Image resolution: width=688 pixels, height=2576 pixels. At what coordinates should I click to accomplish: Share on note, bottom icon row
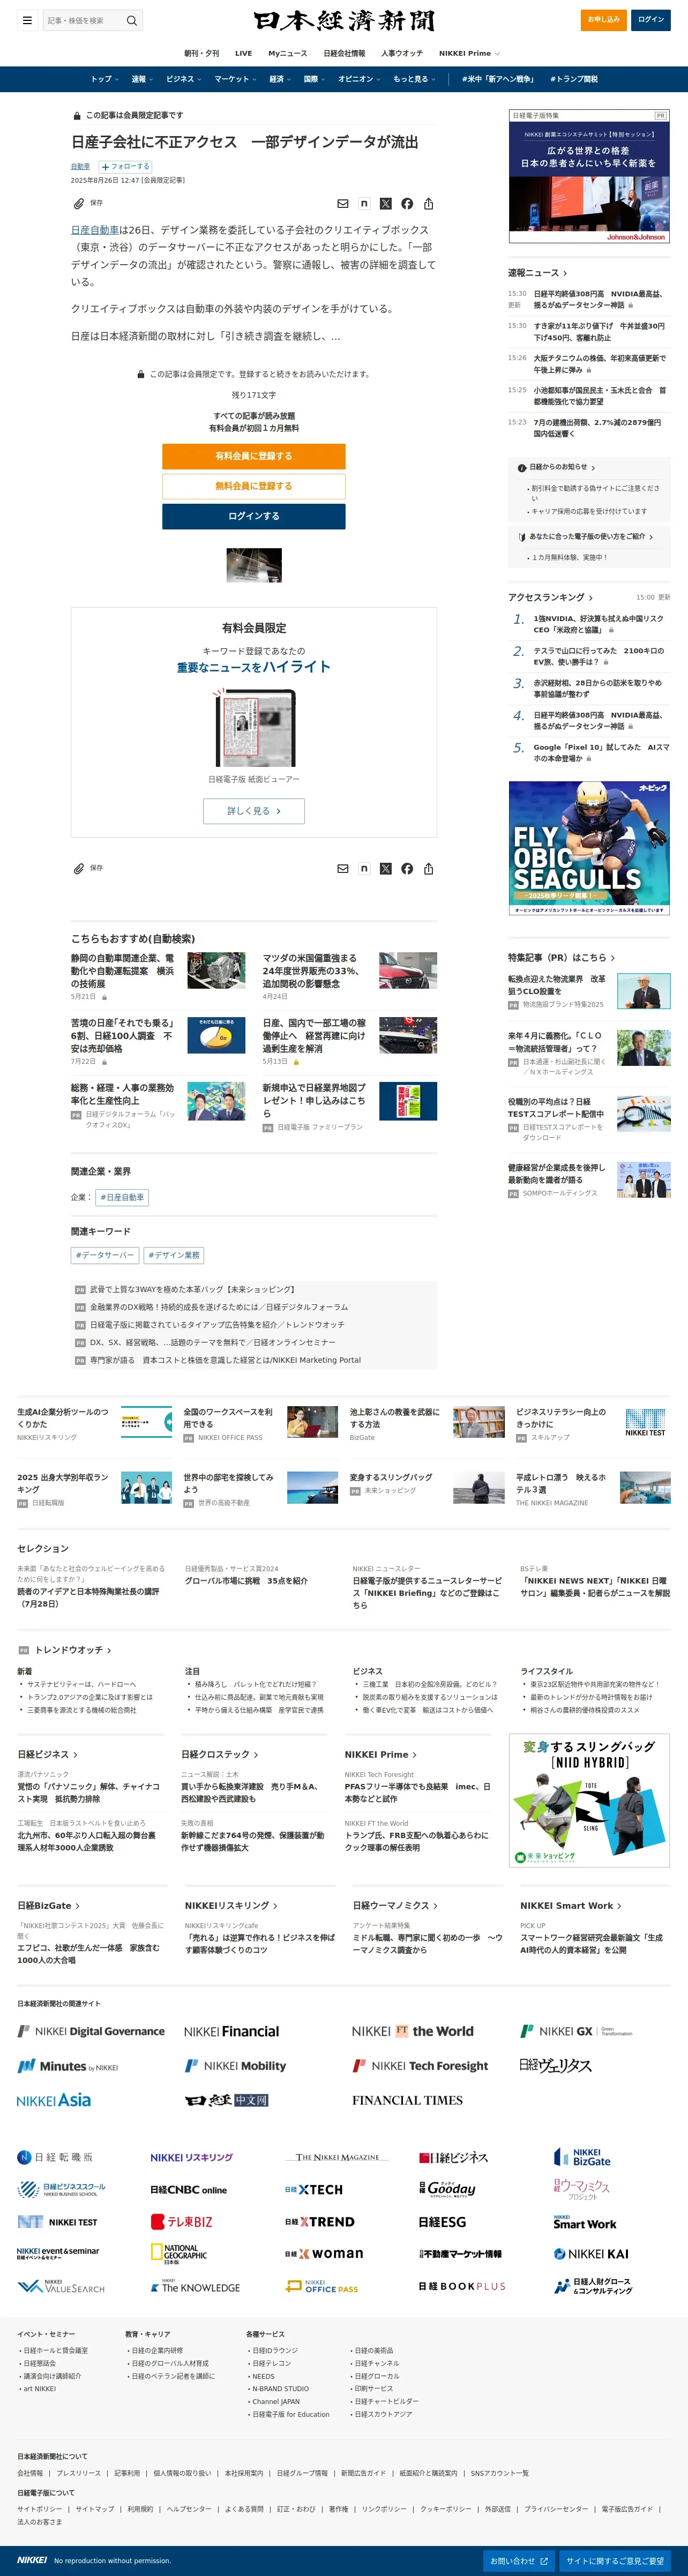[x=364, y=869]
